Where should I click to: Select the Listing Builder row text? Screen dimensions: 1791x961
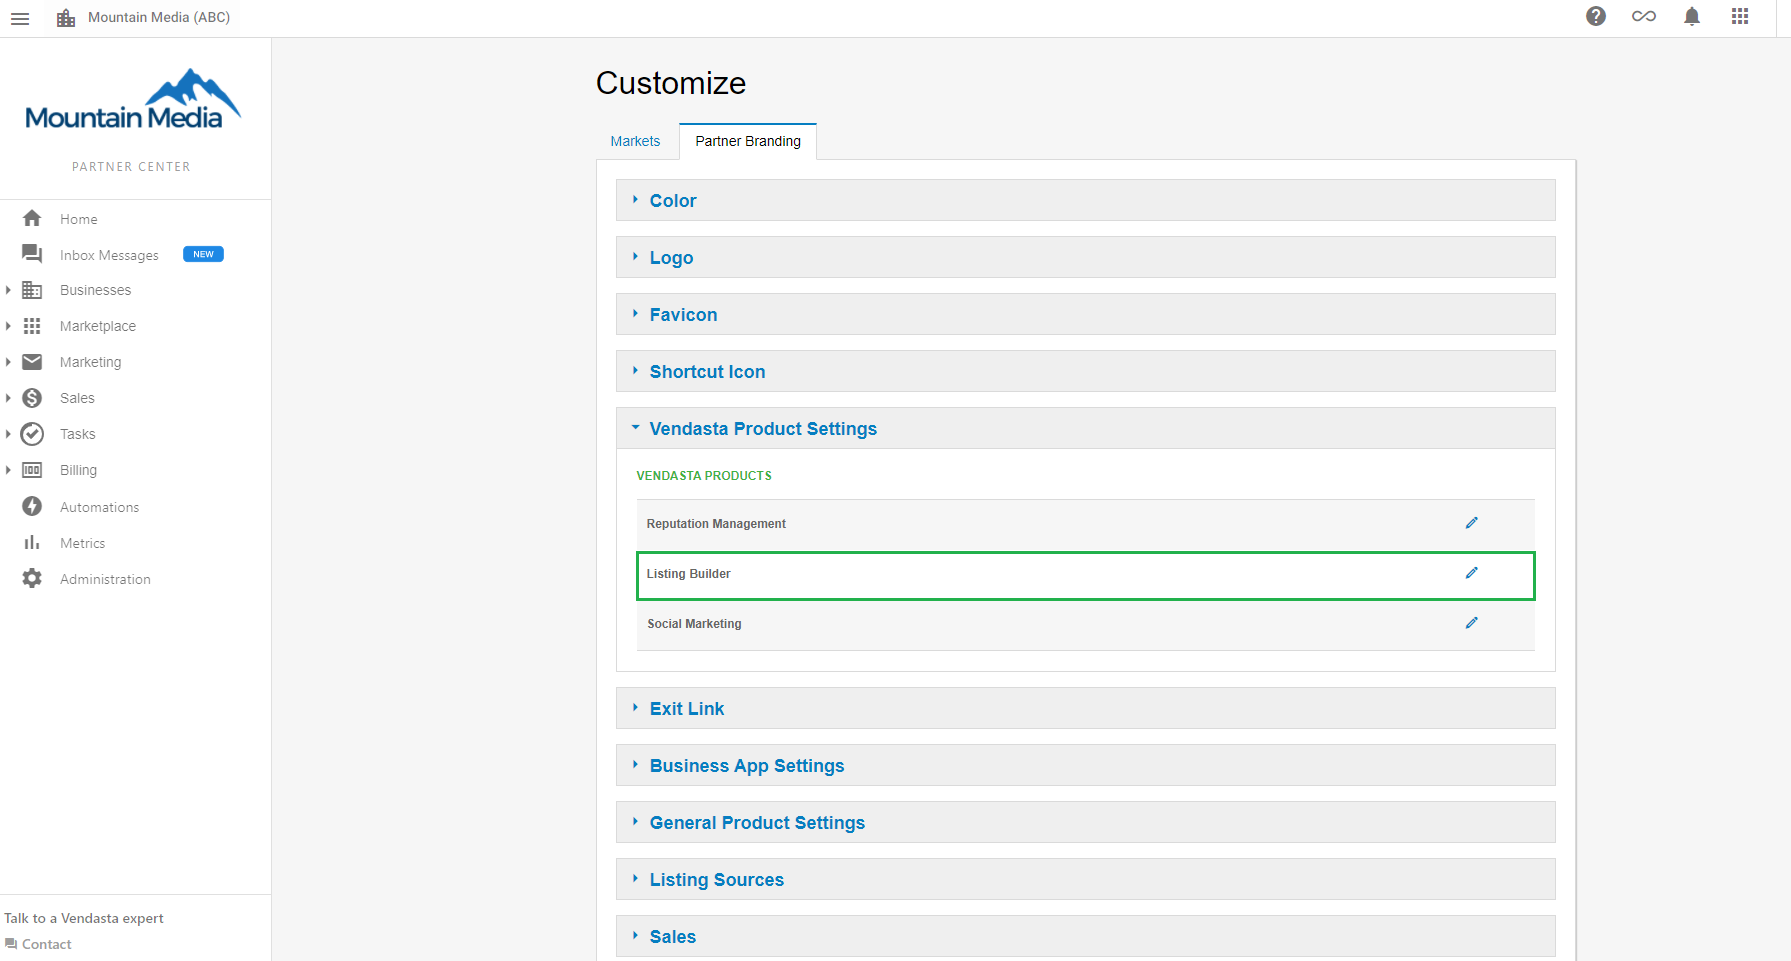coord(688,574)
